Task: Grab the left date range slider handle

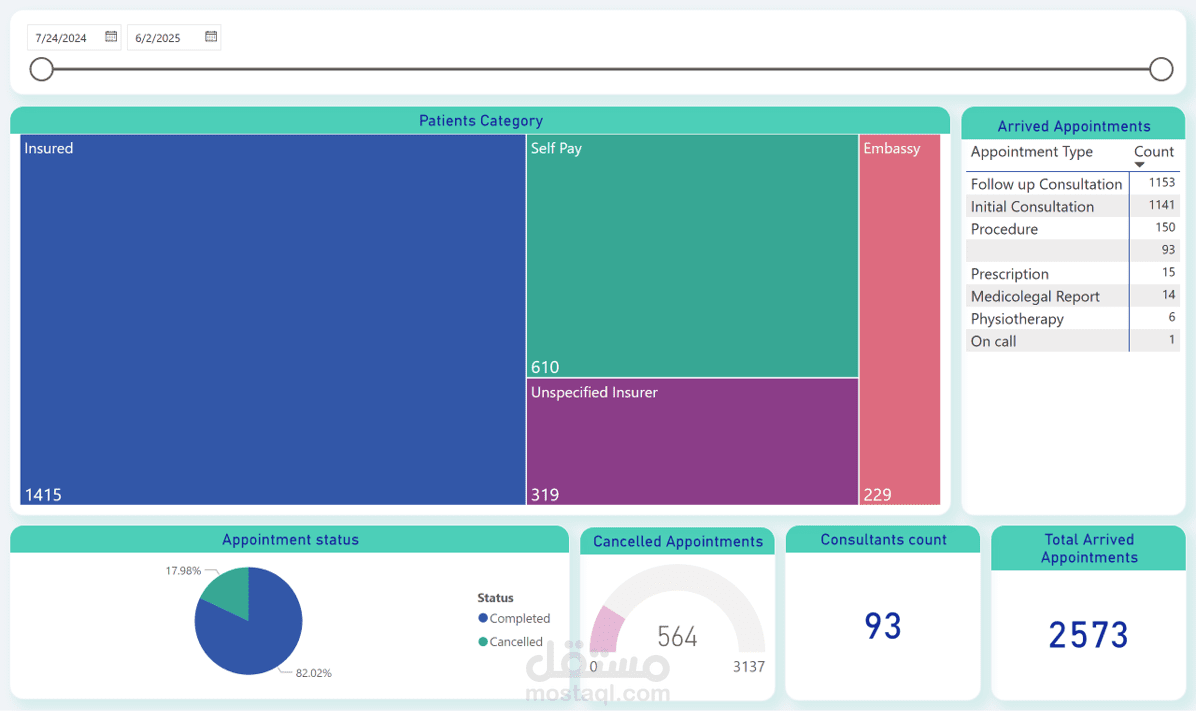Action: (x=41, y=69)
